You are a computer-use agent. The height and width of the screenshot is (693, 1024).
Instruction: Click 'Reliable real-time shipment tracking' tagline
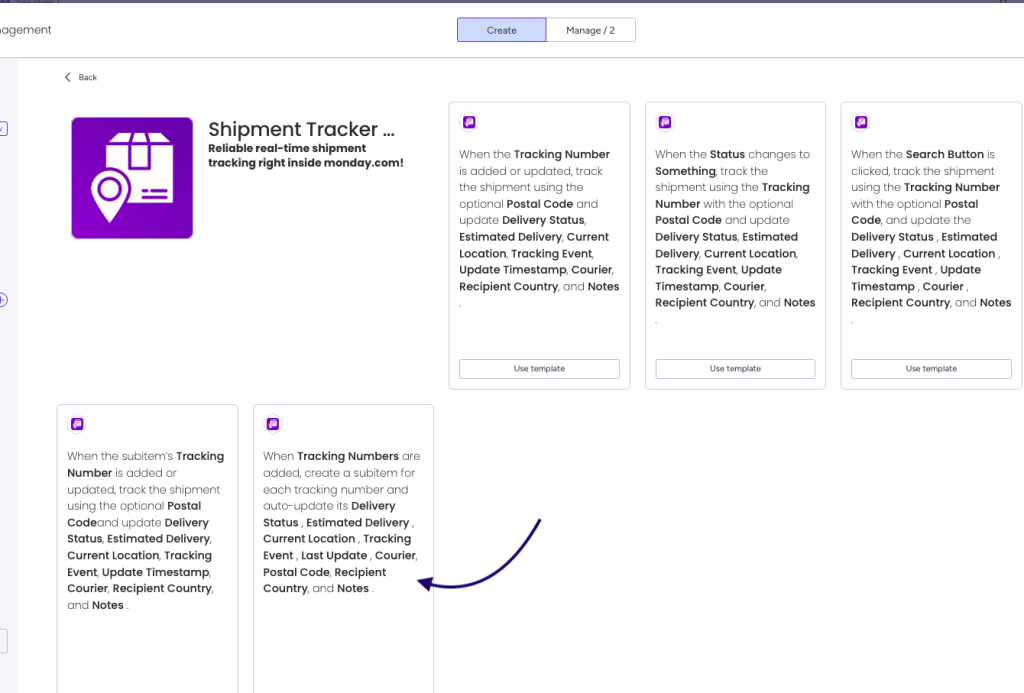point(306,155)
